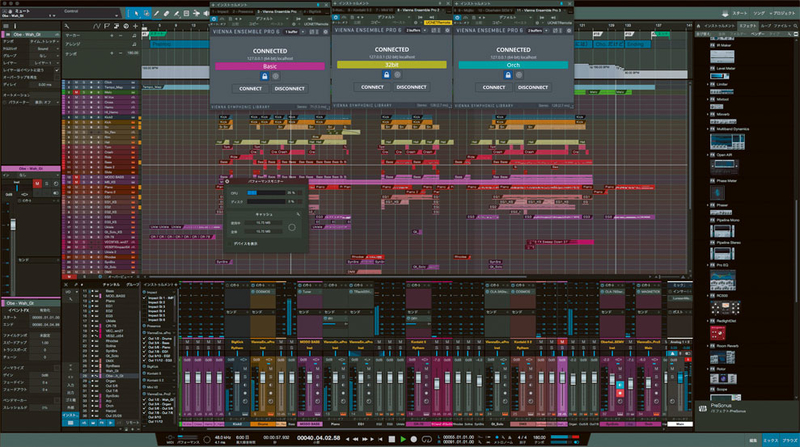Expand the Open AIR effect in browser

[708, 155]
